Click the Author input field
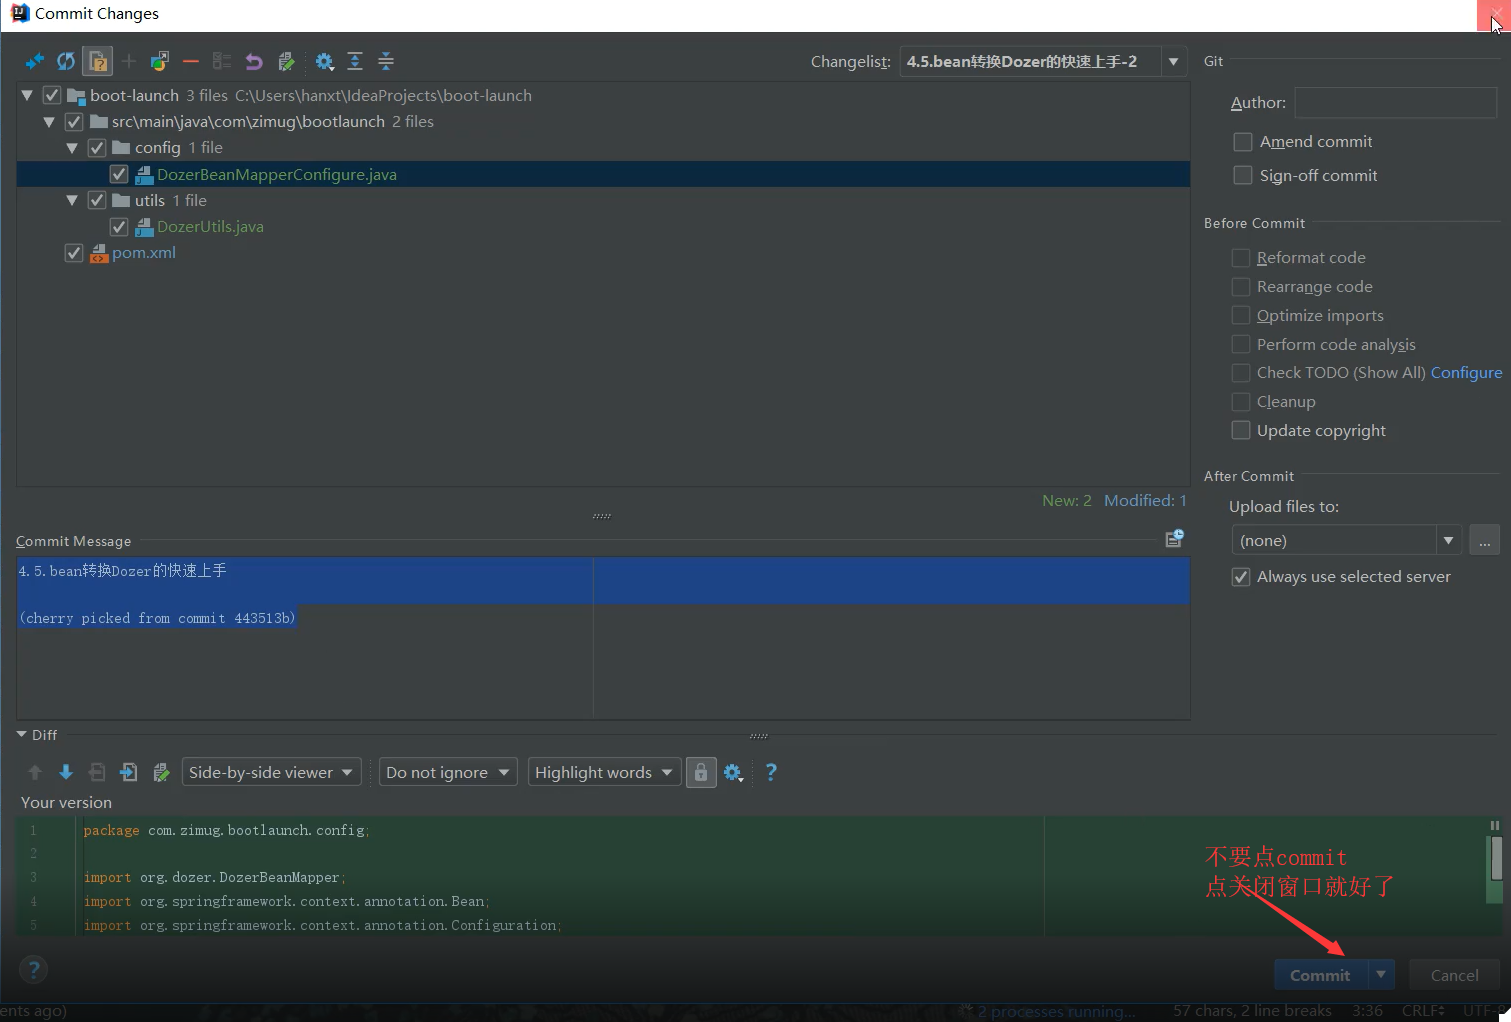1511x1022 pixels. pyautogui.click(x=1395, y=103)
